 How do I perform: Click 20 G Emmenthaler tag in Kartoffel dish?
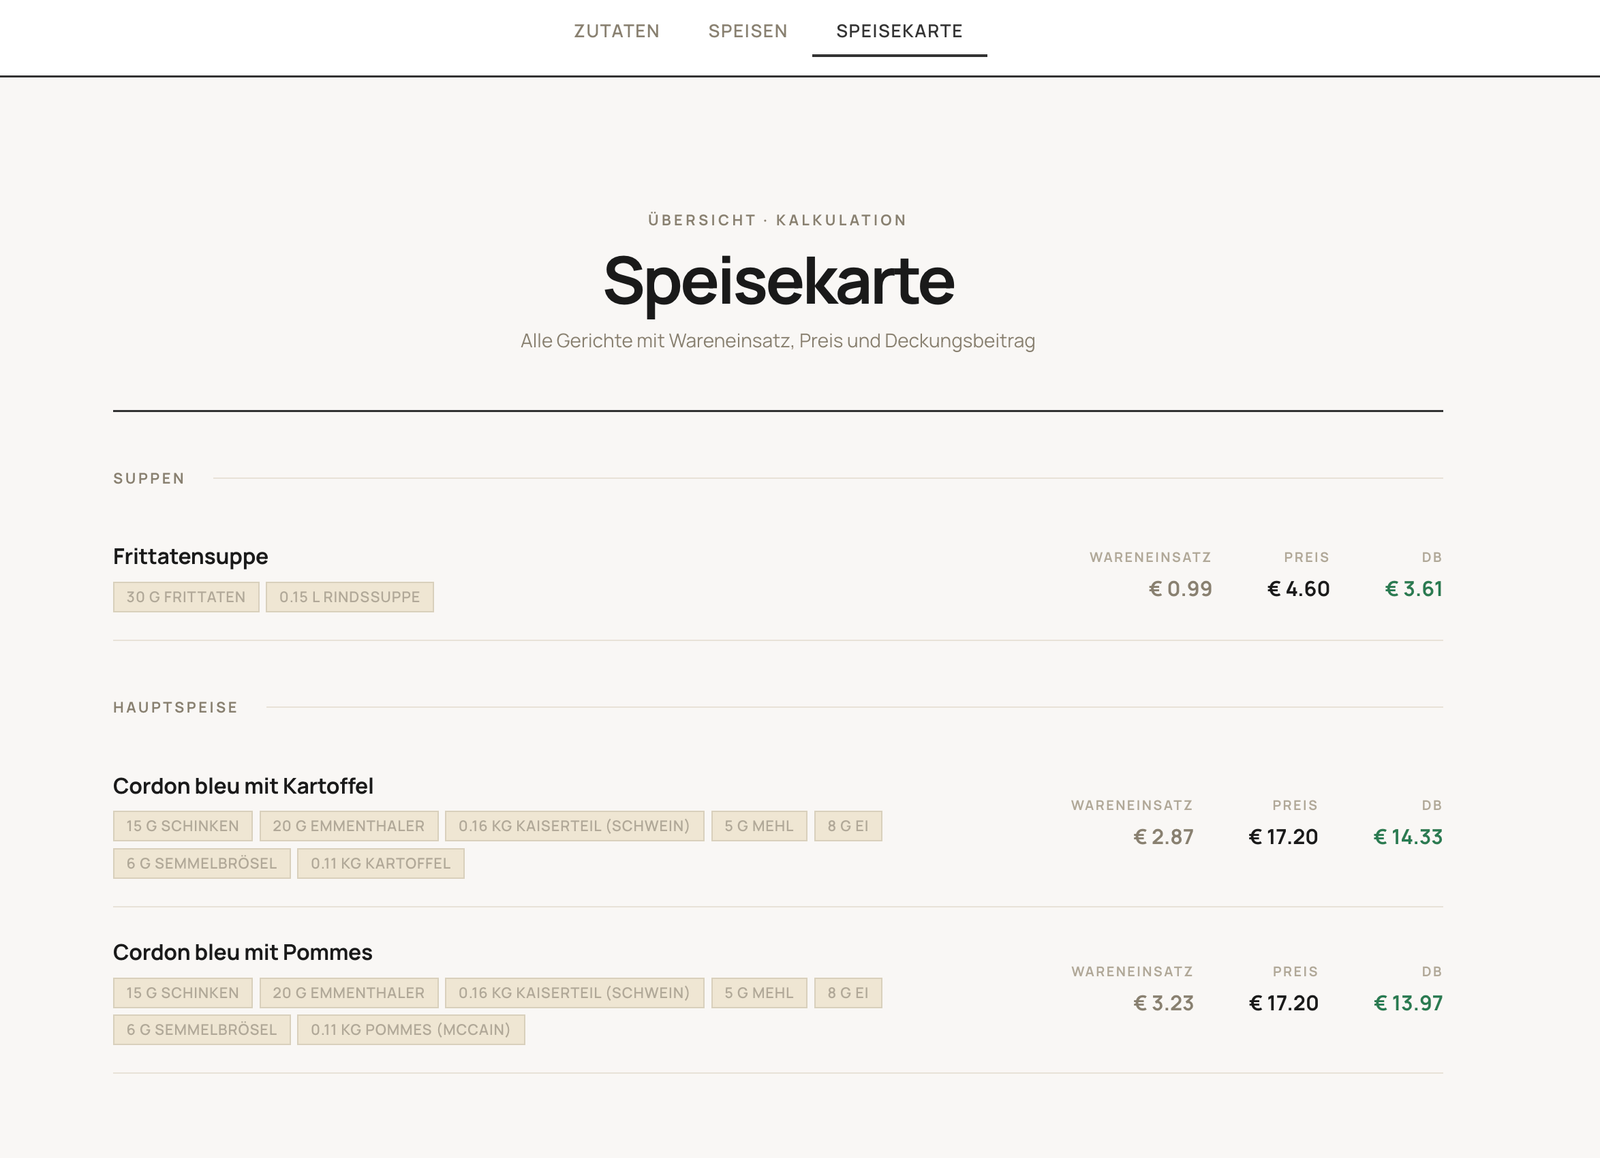click(349, 826)
